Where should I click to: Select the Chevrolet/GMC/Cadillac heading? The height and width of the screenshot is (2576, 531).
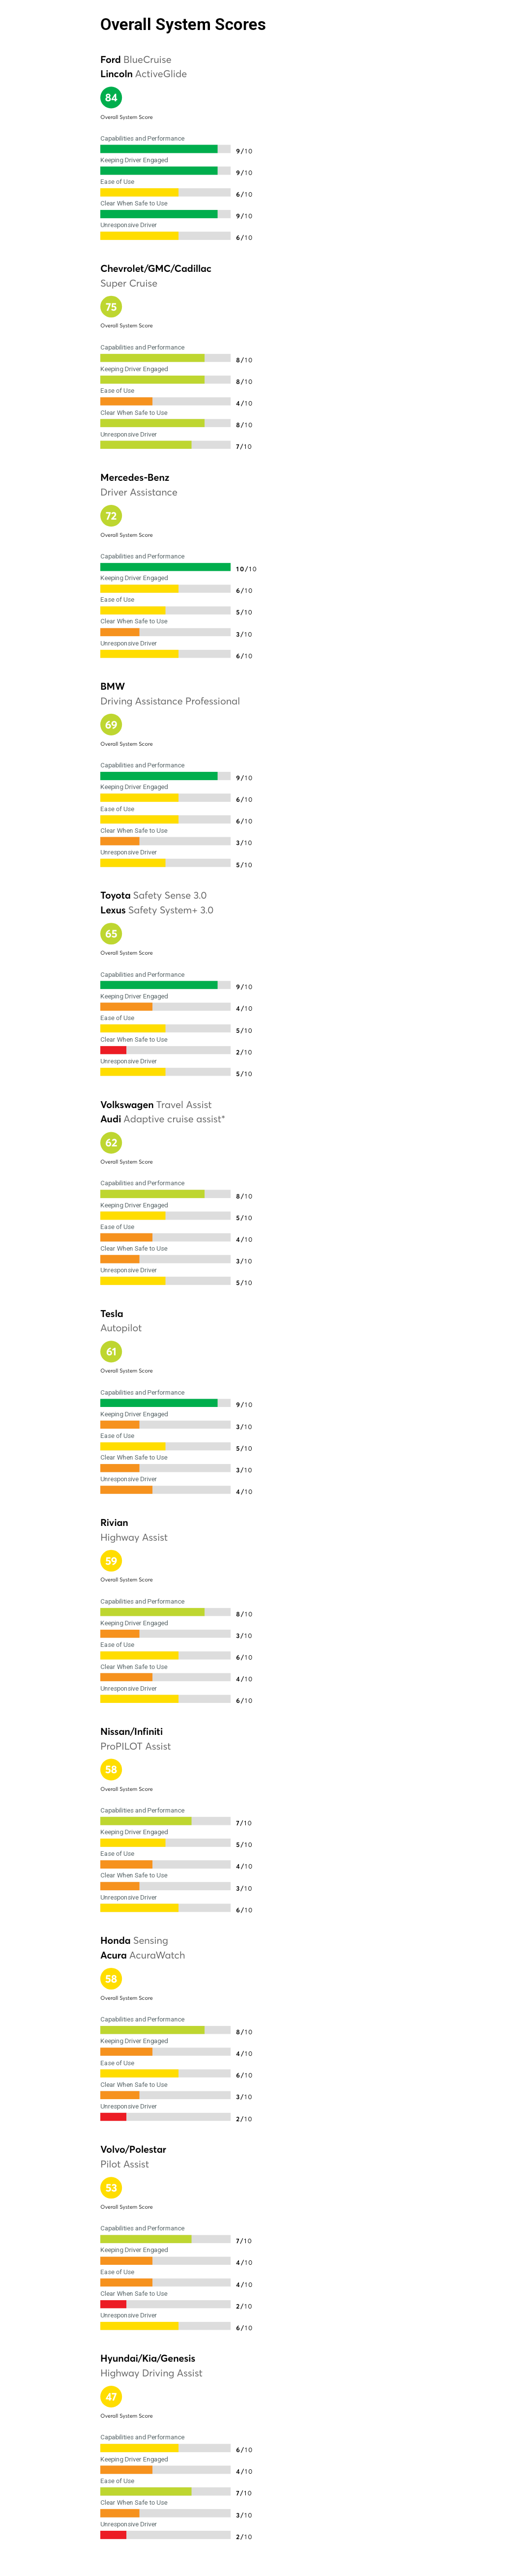[156, 269]
